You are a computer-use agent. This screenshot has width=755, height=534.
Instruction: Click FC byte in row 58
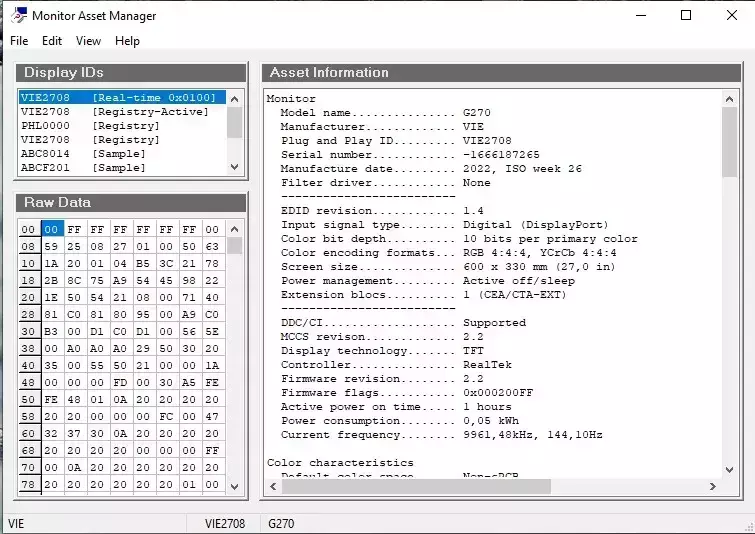[x=166, y=417]
